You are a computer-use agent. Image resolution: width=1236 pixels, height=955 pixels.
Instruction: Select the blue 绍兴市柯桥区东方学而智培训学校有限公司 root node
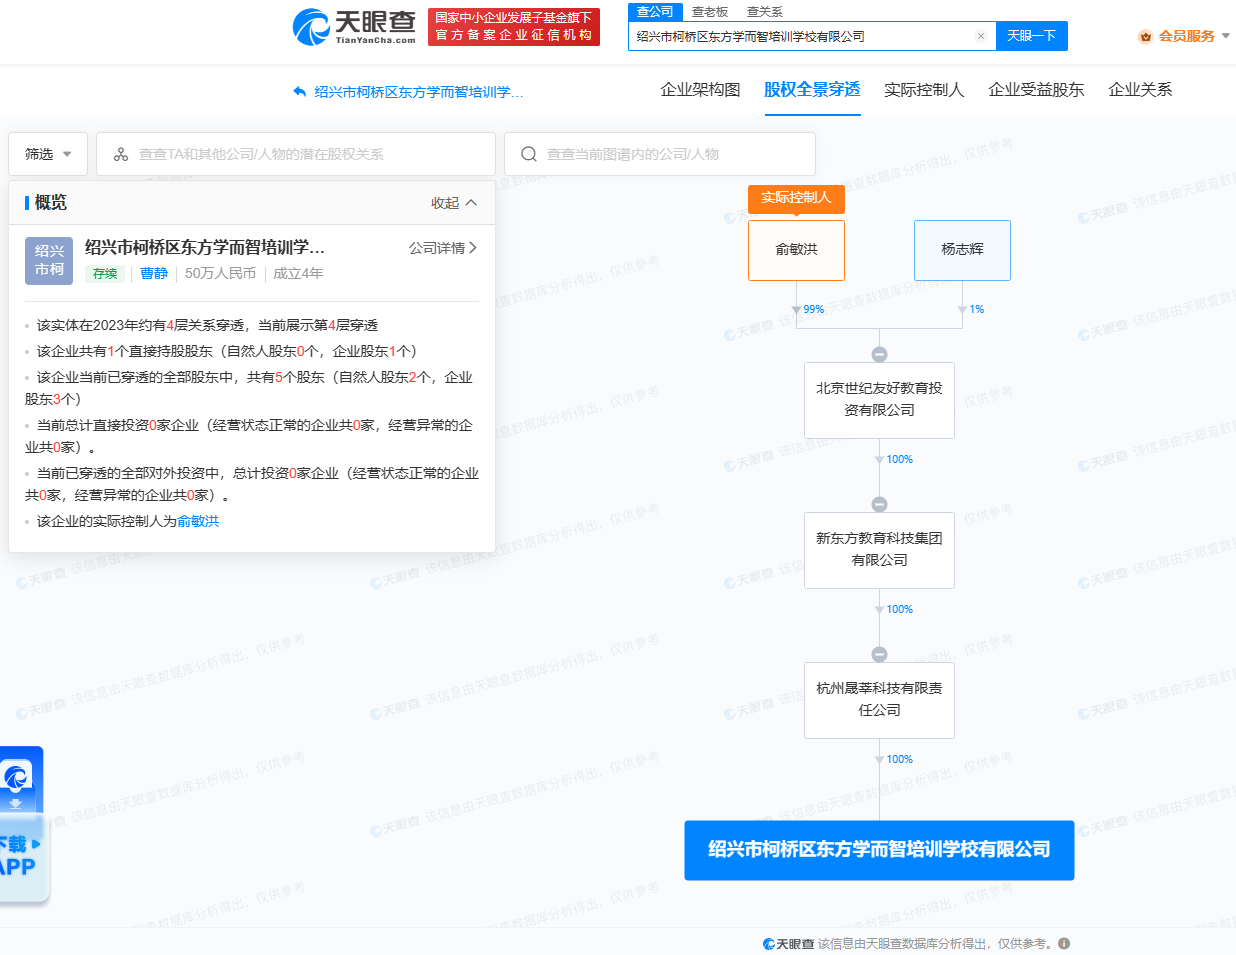click(x=879, y=850)
